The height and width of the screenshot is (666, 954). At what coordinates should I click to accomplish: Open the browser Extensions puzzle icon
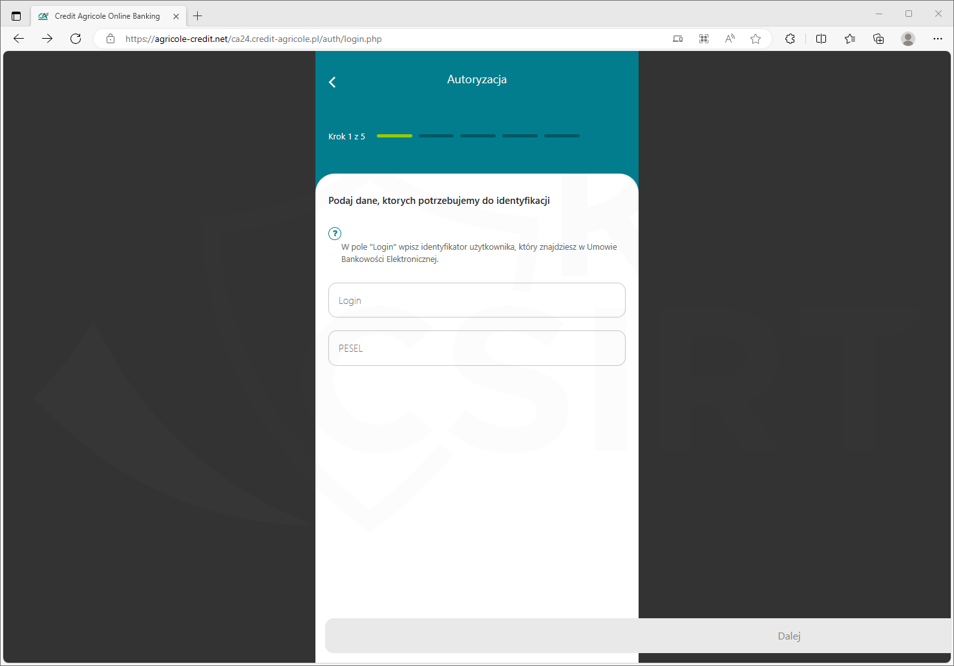[x=790, y=39]
